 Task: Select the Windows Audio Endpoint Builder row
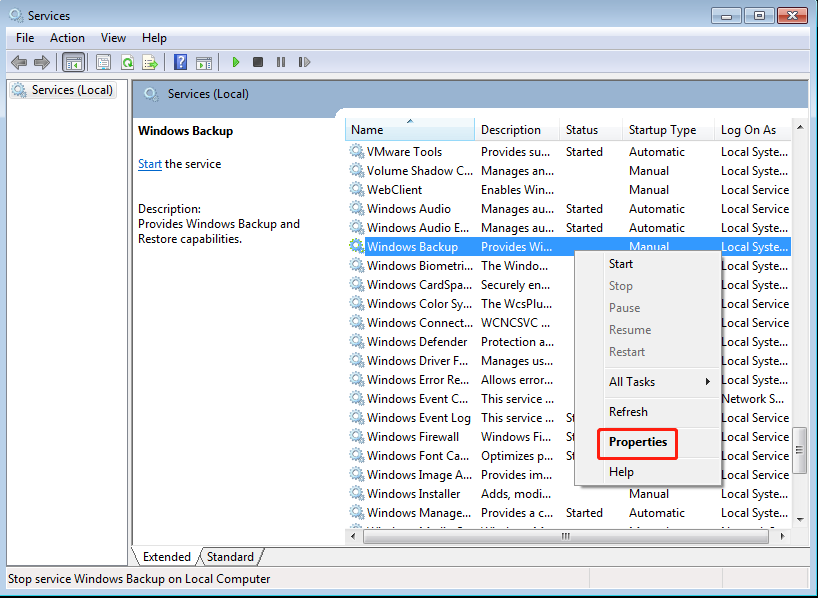(569, 228)
